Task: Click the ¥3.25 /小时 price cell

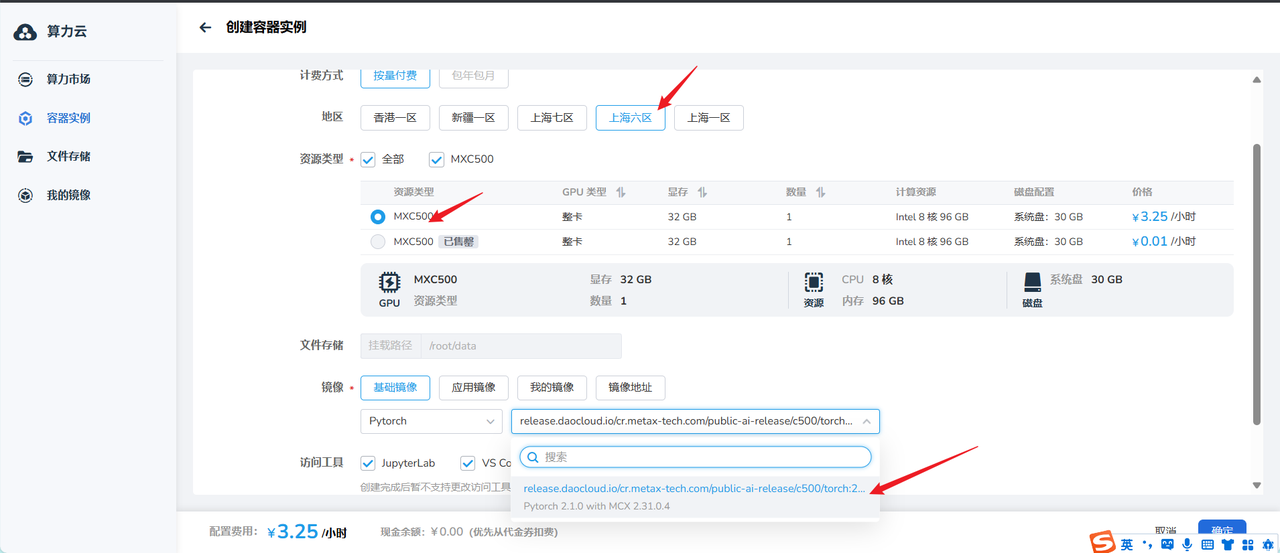Action: pyautogui.click(x=1163, y=216)
